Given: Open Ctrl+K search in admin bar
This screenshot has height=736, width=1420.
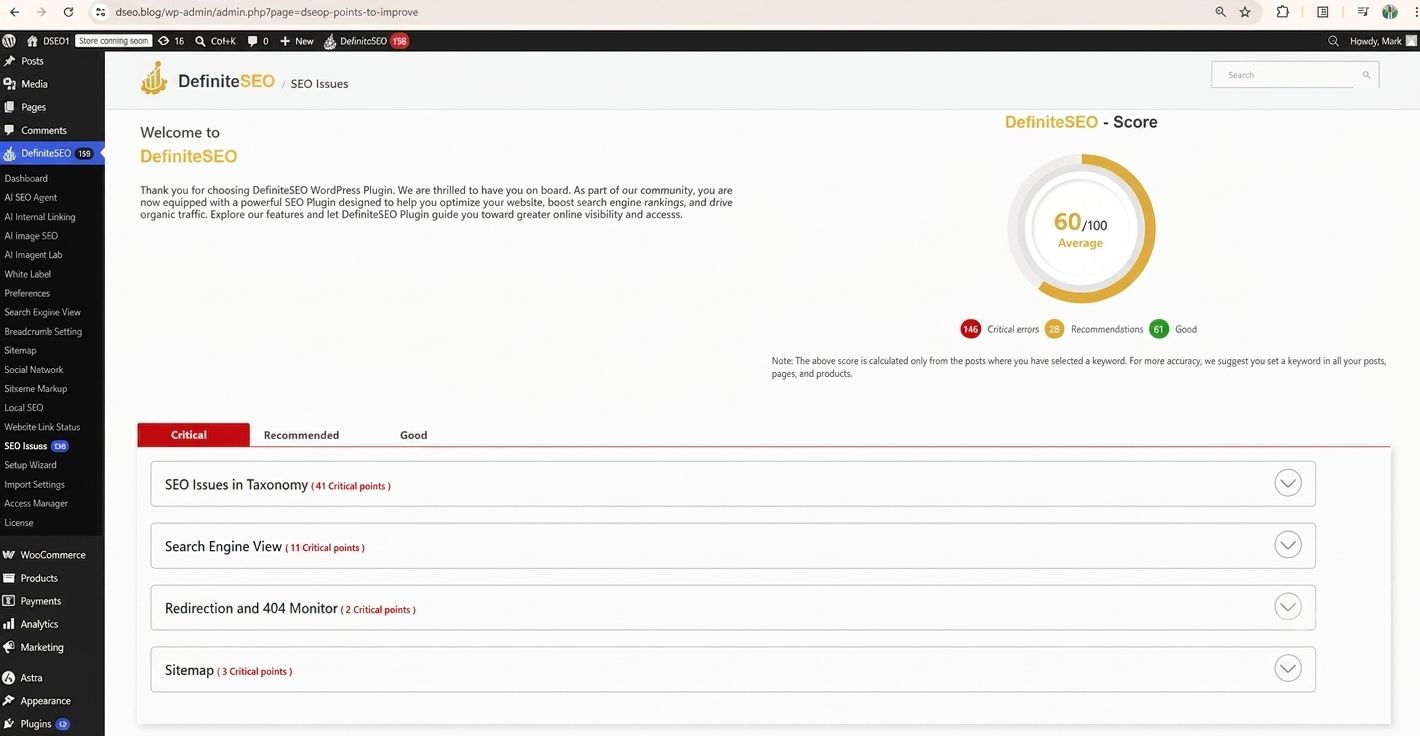Looking at the screenshot, I should tap(215, 41).
